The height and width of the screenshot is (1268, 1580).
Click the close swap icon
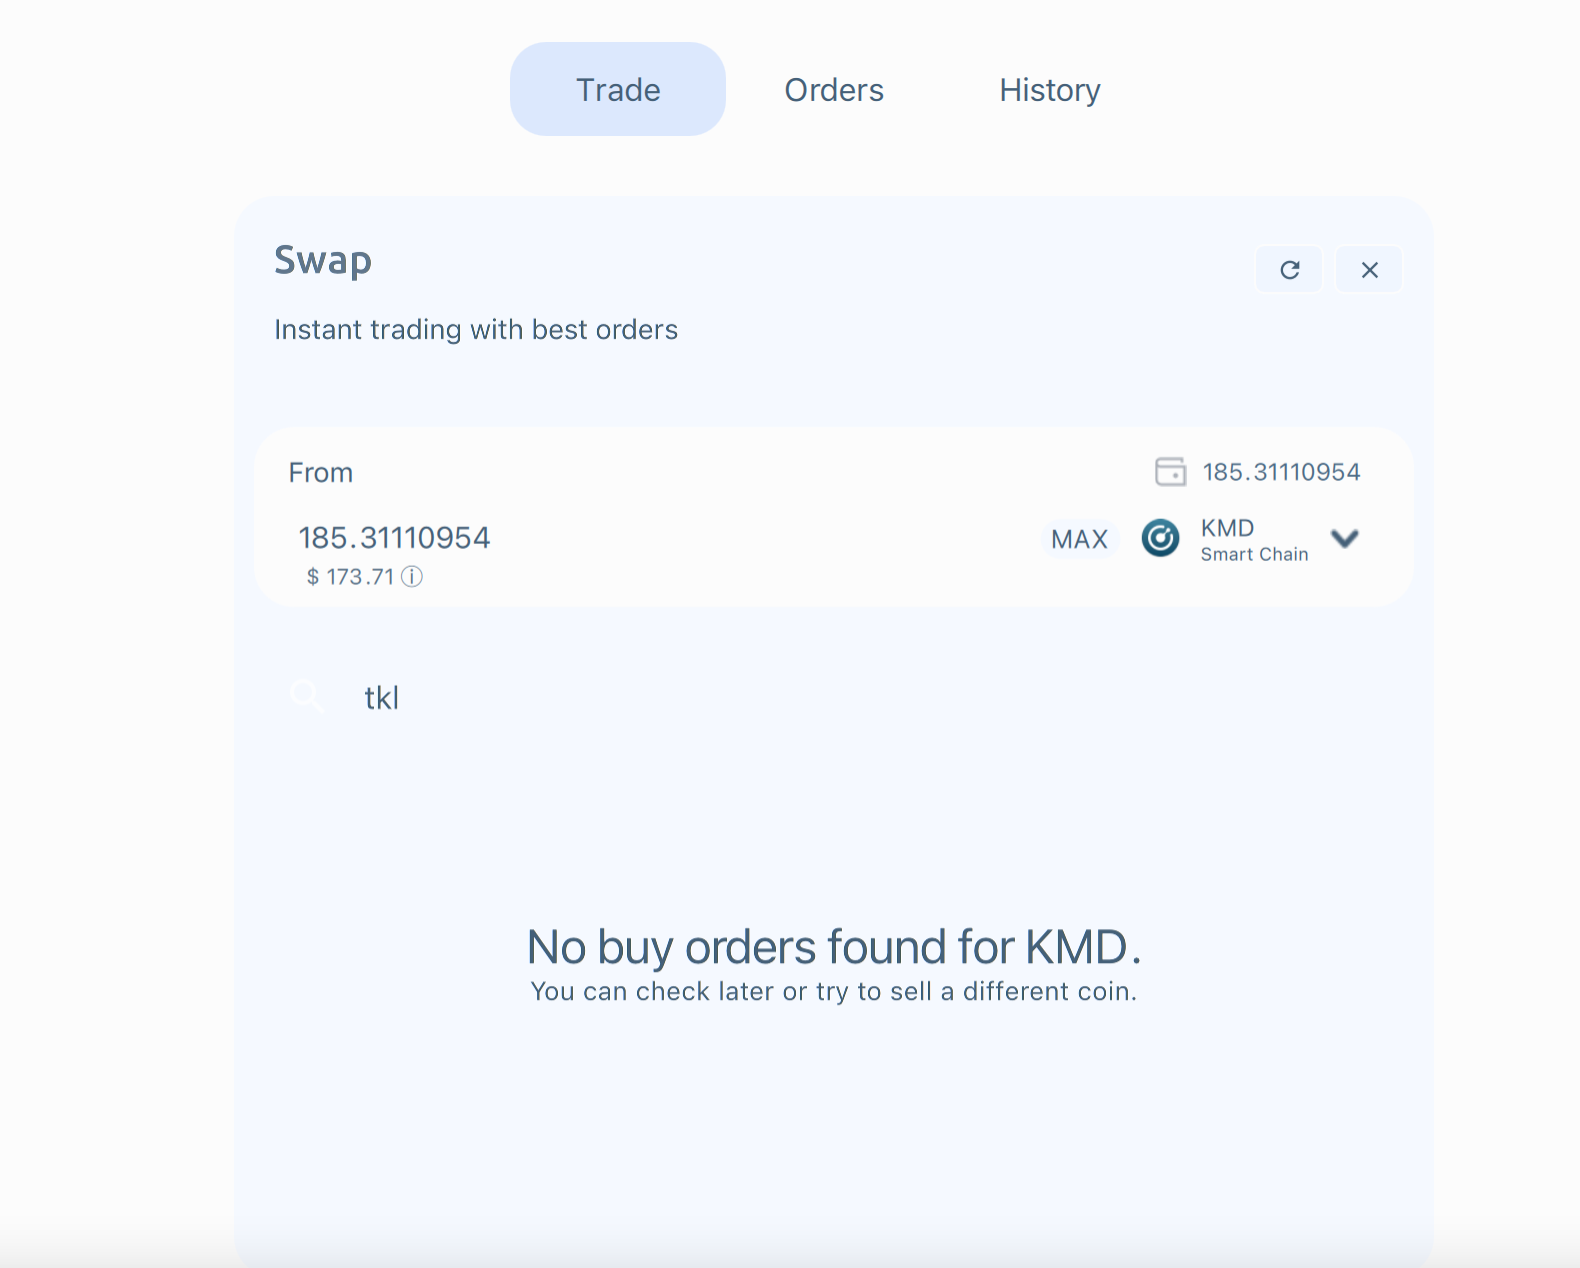[x=1369, y=269]
